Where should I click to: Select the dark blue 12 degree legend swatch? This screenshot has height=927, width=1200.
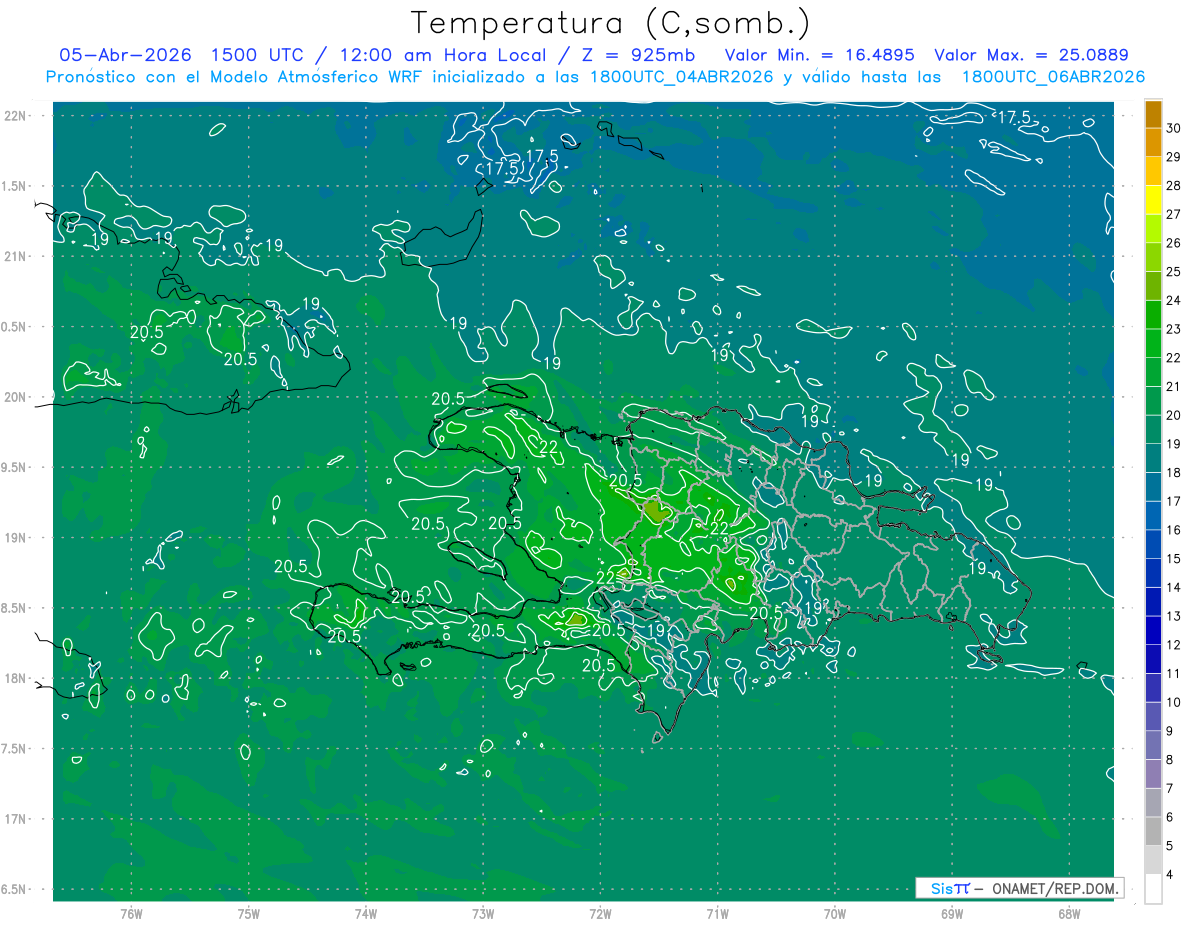[1153, 631]
